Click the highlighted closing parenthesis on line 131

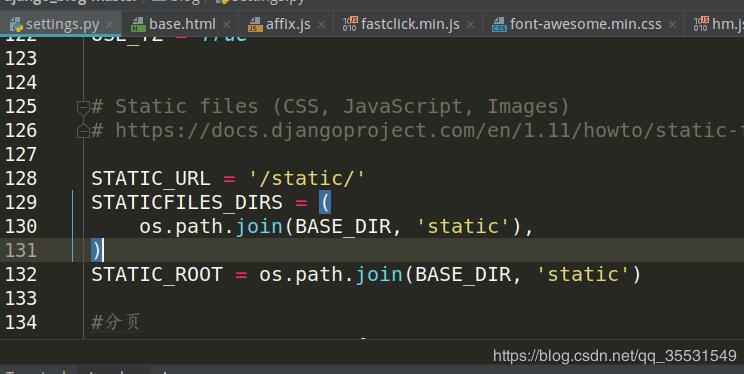97,251
